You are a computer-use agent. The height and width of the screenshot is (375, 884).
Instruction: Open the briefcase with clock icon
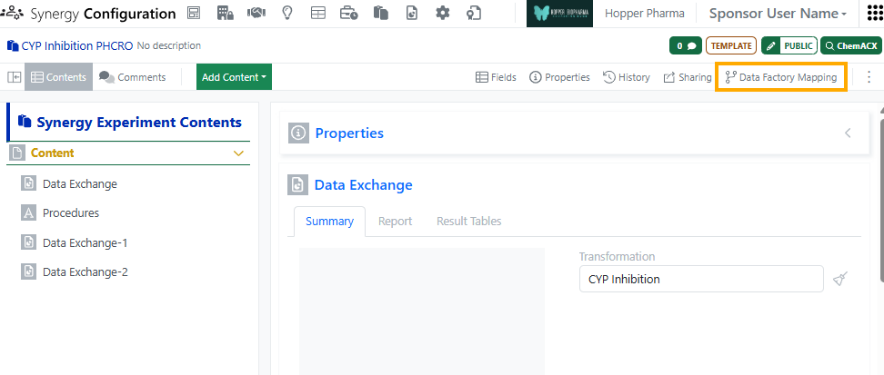(x=349, y=13)
